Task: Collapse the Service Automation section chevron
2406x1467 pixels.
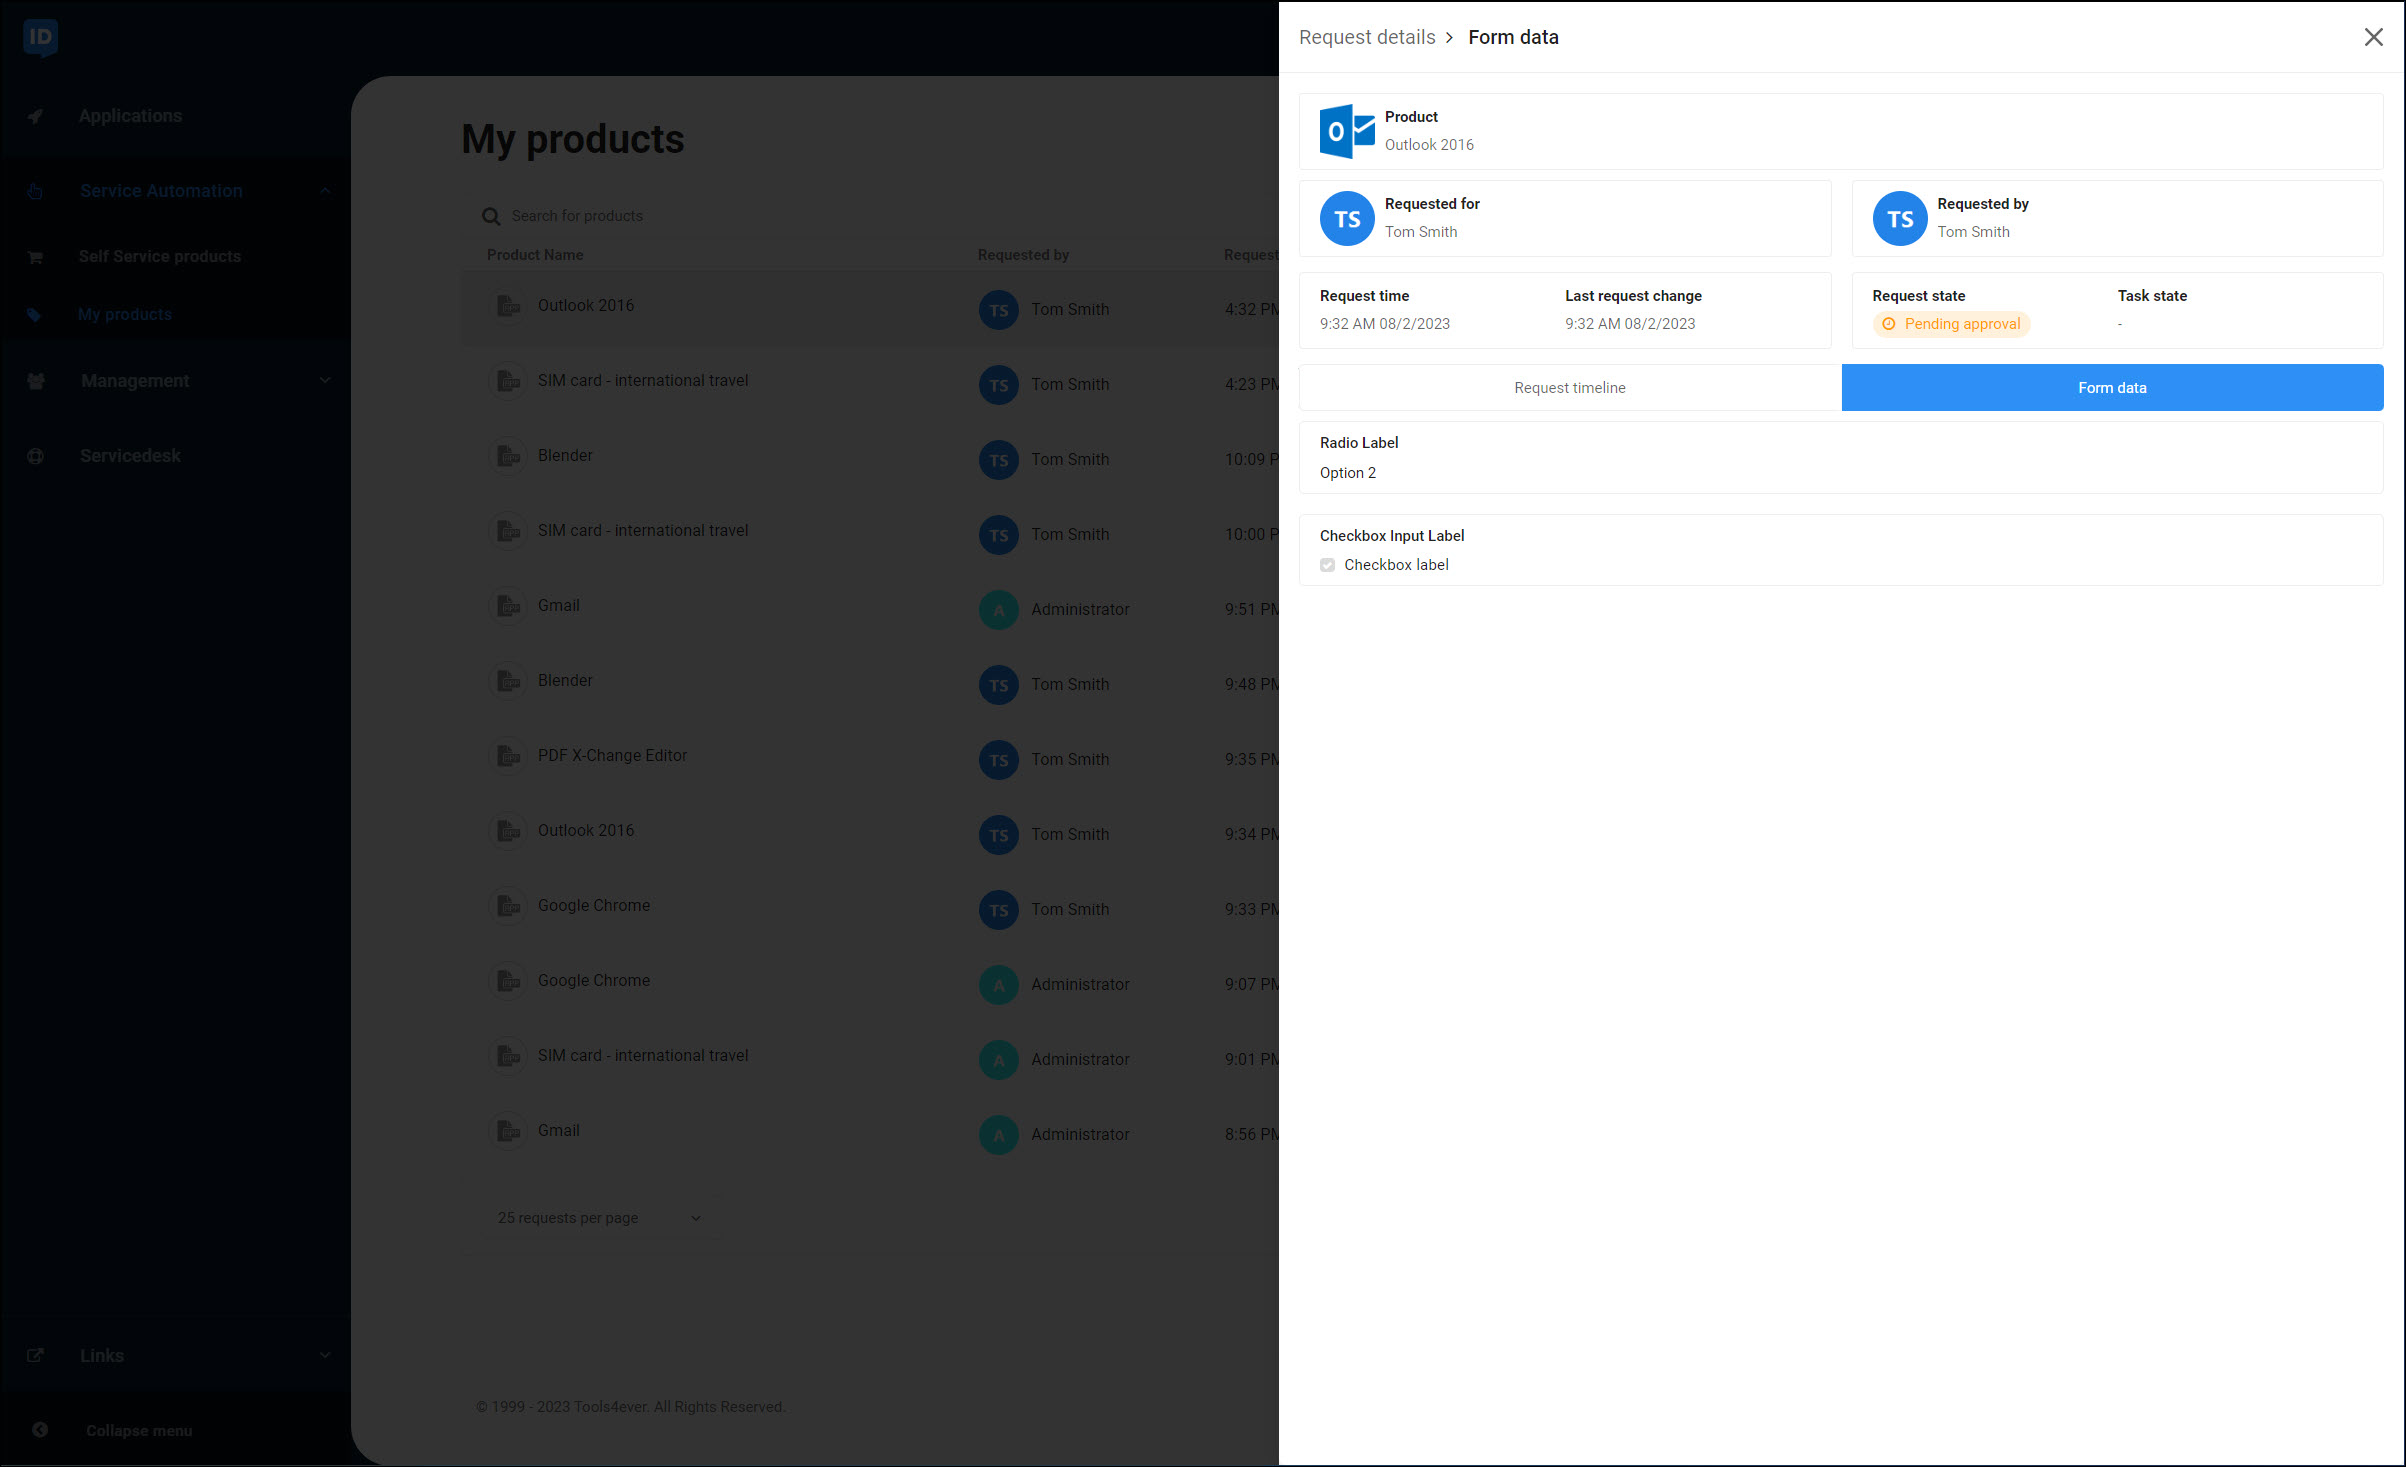Action: (325, 191)
